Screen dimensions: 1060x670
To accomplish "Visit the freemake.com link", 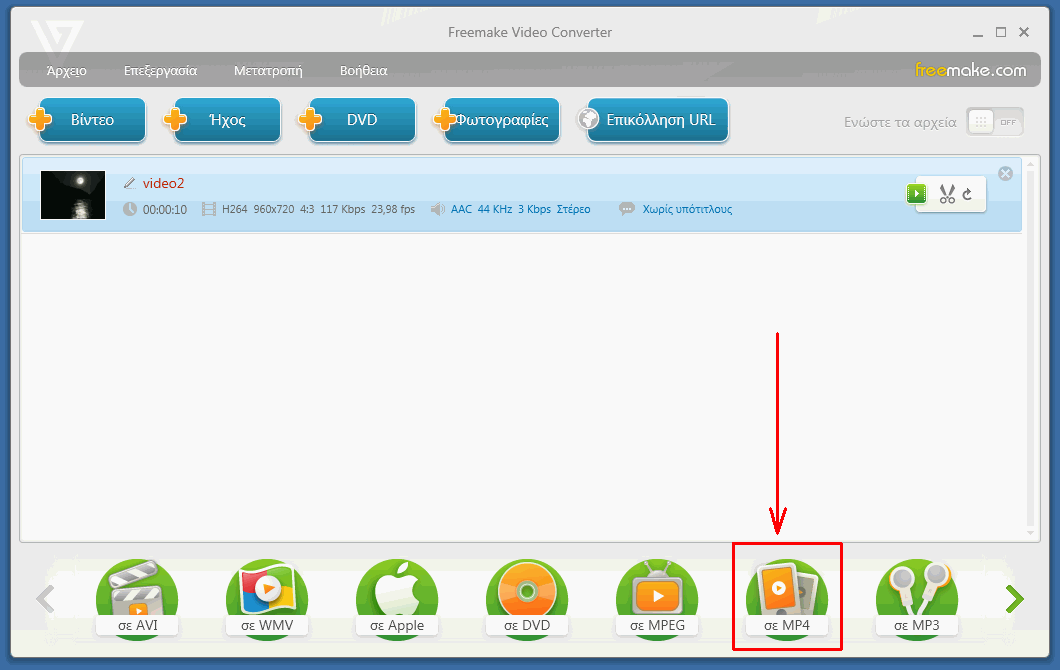I will 970,70.
